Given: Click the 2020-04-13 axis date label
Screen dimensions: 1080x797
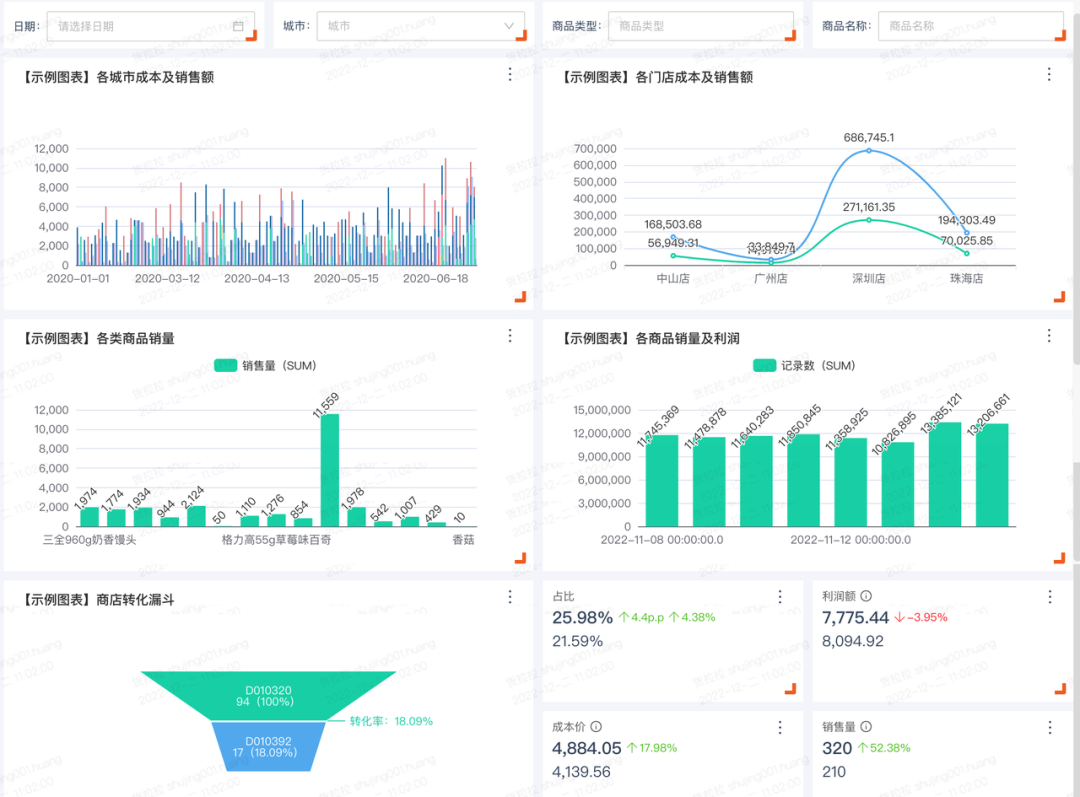Looking at the screenshot, I should click(257, 278).
